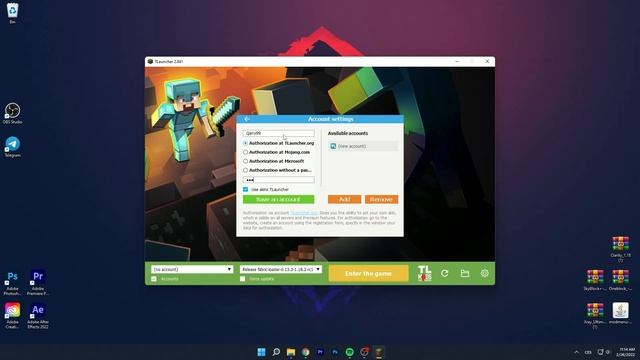
Task: Click Enter the game button
Action: click(368, 273)
